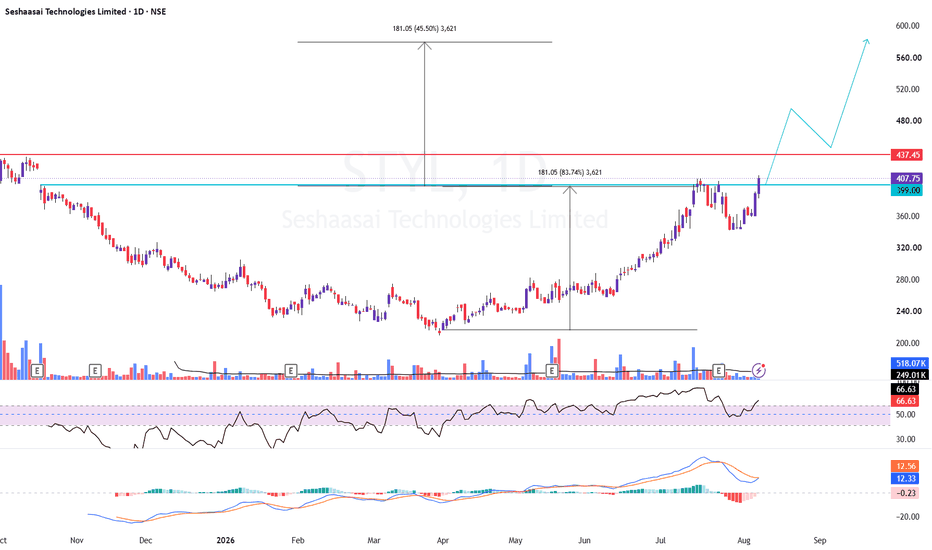Click the -20.00 MACD axis label
The width and height of the screenshot is (932, 550).
tap(906, 517)
